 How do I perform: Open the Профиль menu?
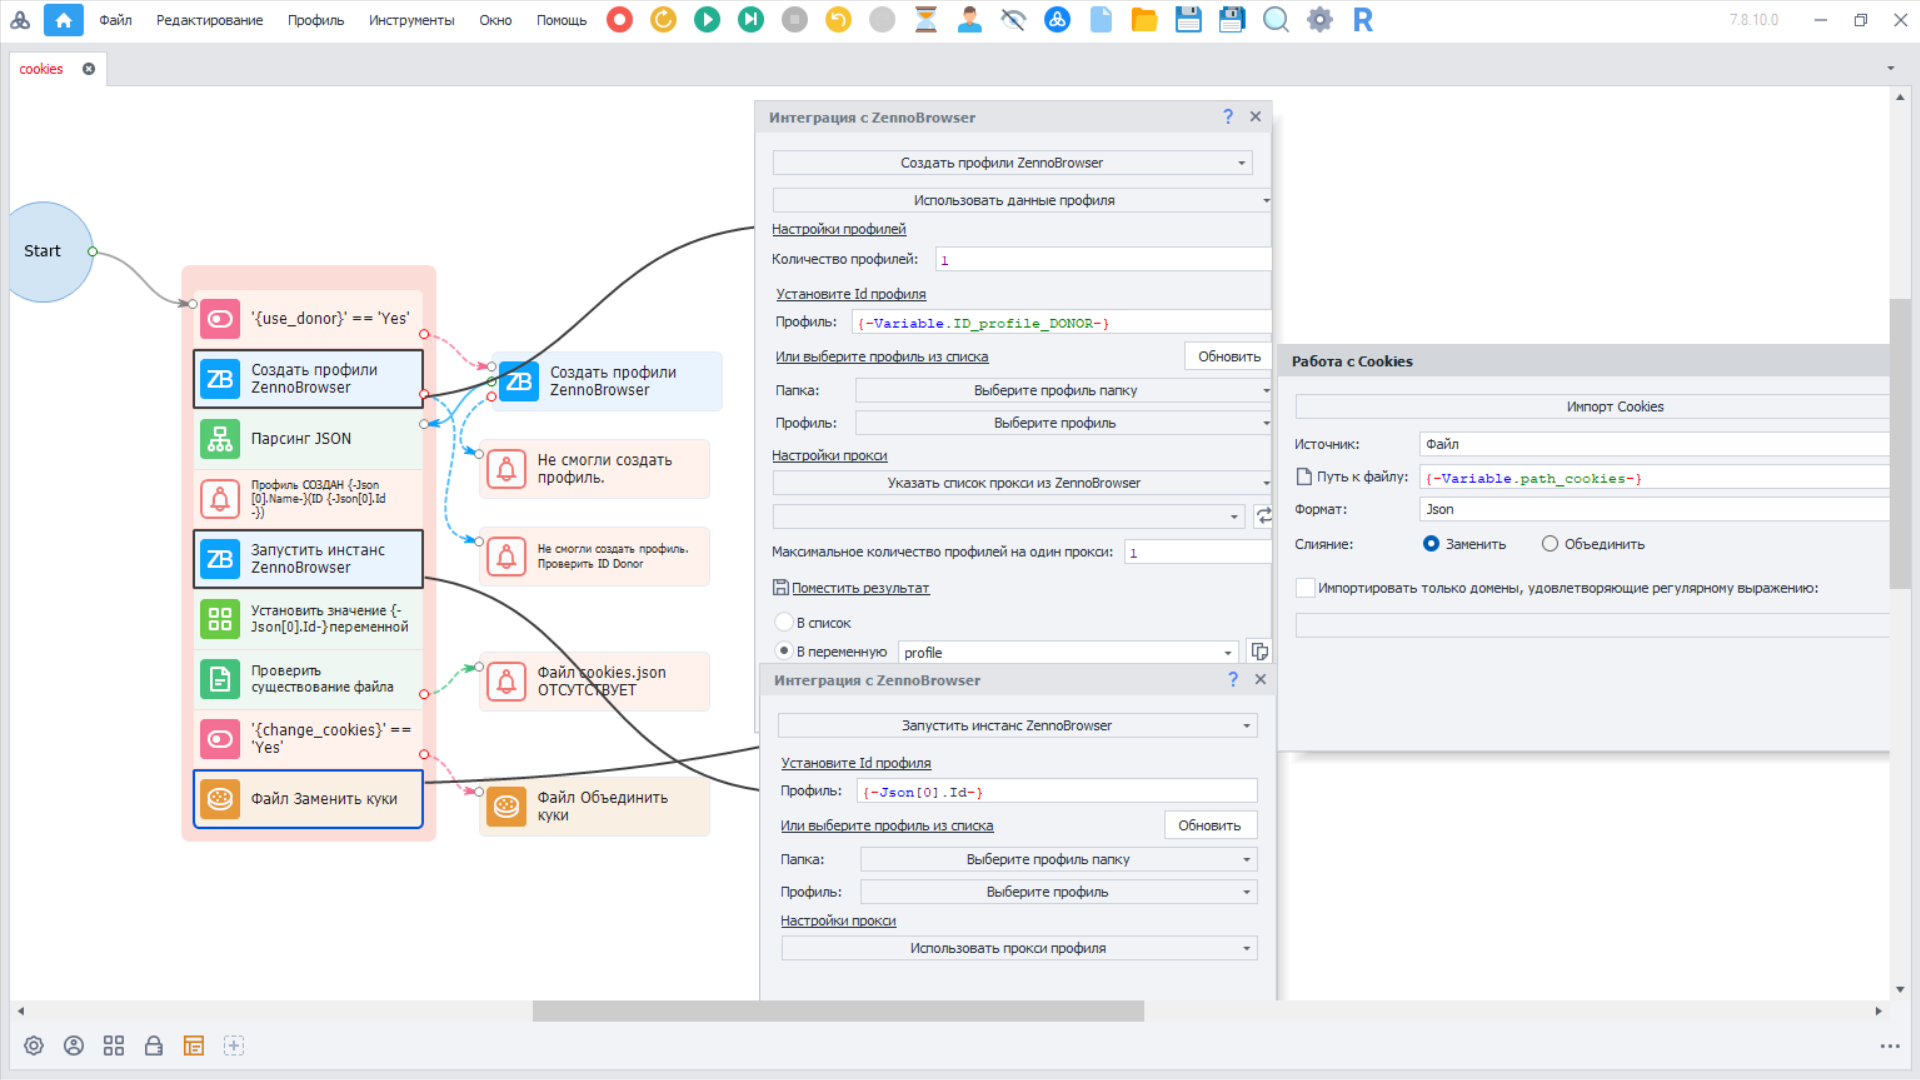315,20
